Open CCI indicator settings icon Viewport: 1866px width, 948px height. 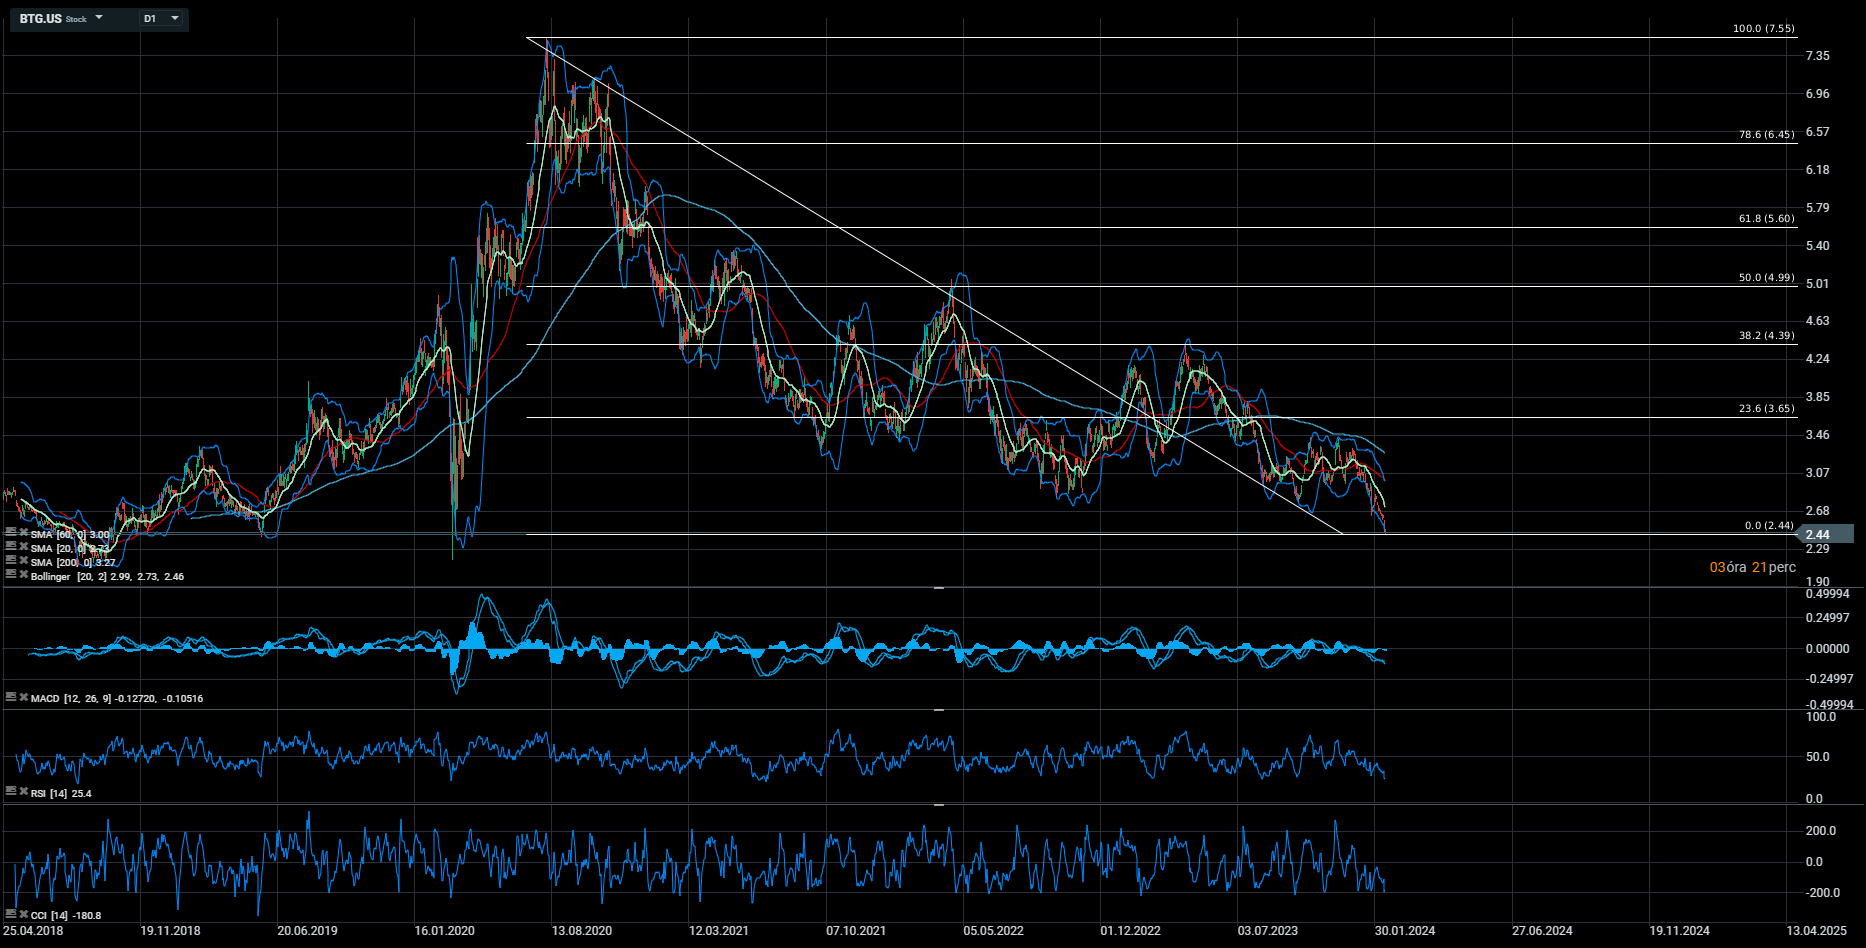(x=10, y=914)
